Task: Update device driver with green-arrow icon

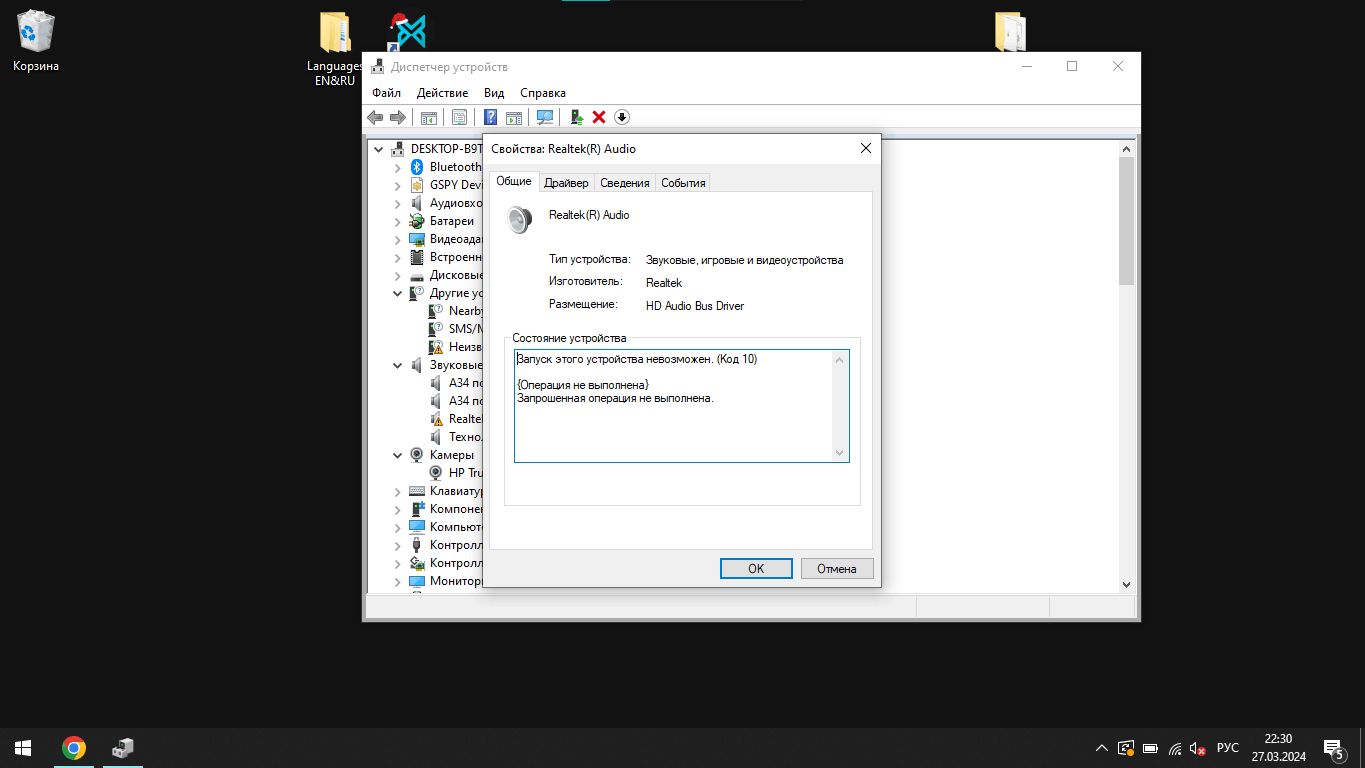Action: click(577, 117)
